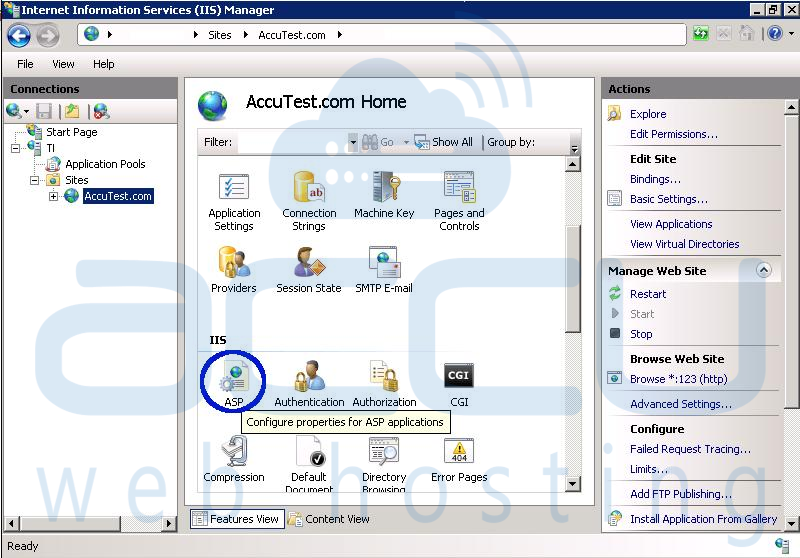This screenshot has height=558, width=800.
Task: Switch to Features View tab
Action: click(x=237, y=519)
